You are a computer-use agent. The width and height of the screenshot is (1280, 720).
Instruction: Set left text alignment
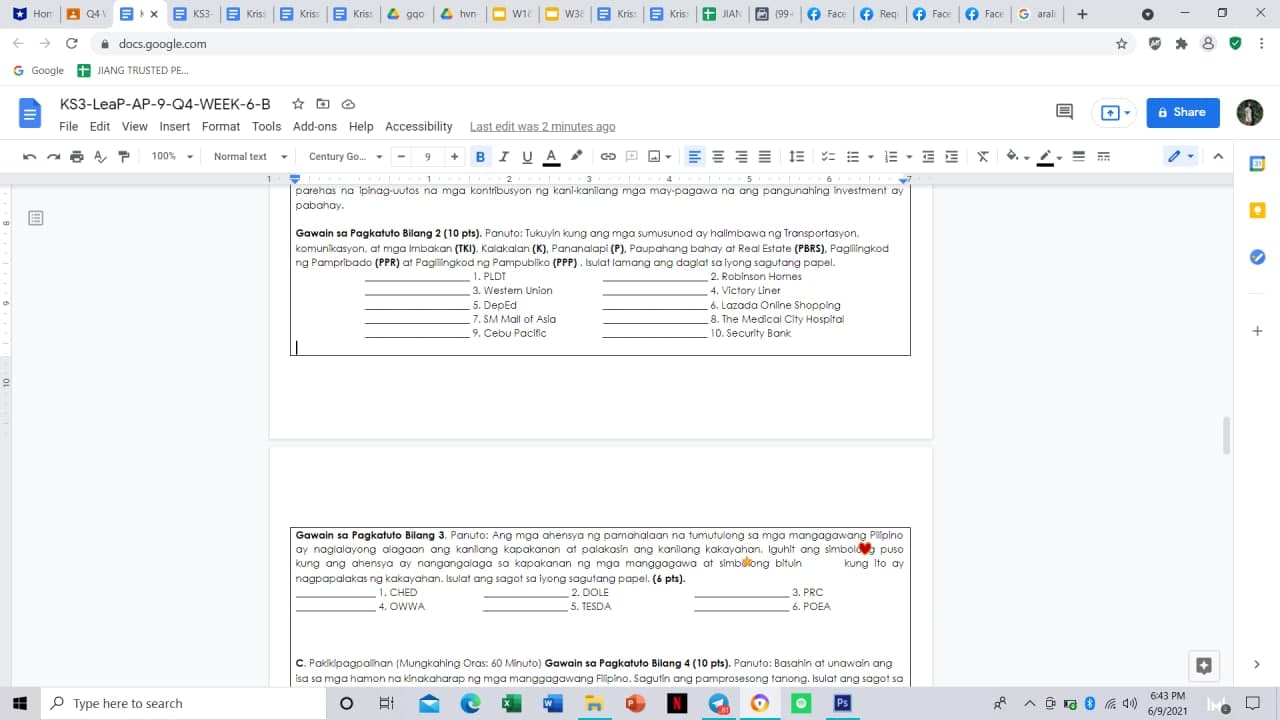coord(695,157)
